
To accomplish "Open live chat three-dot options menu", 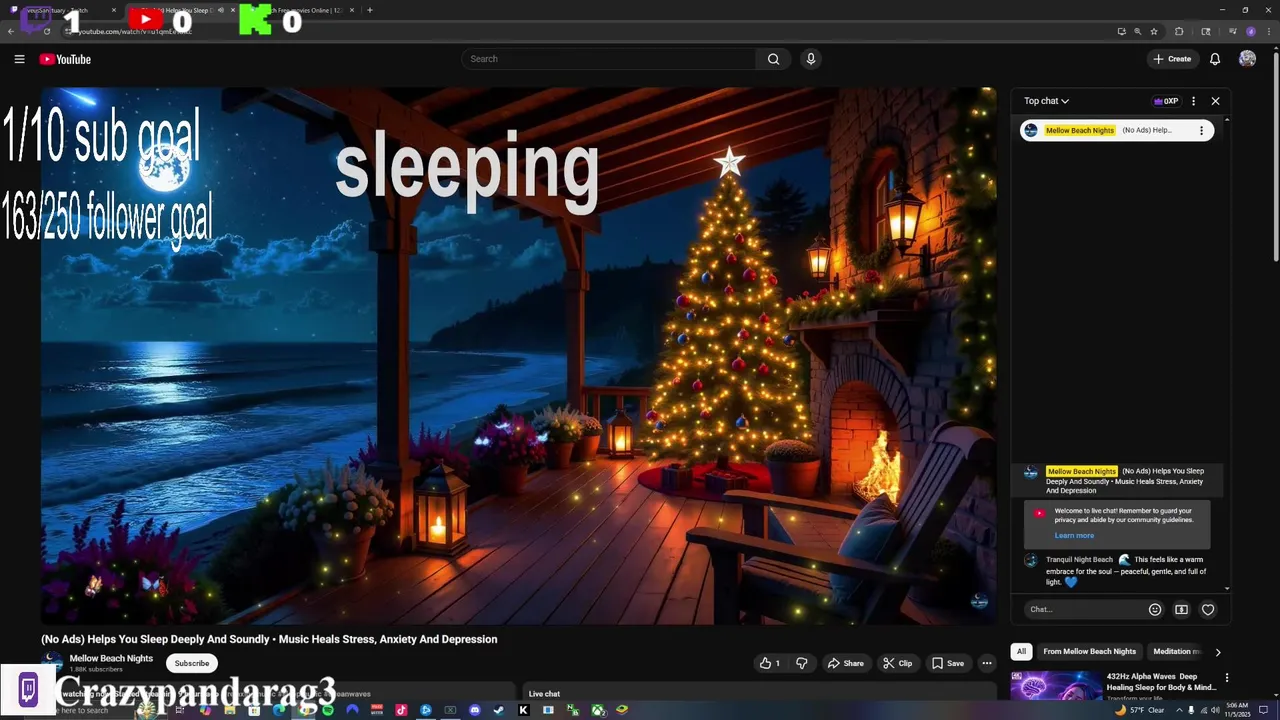I will (x=1193, y=101).
